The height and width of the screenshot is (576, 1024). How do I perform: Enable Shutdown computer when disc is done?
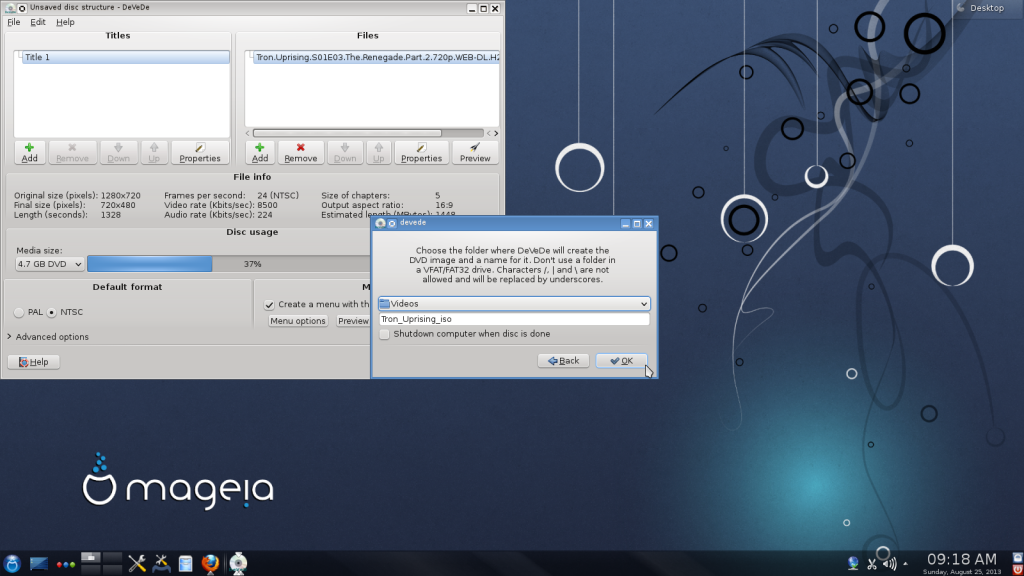(385, 334)
